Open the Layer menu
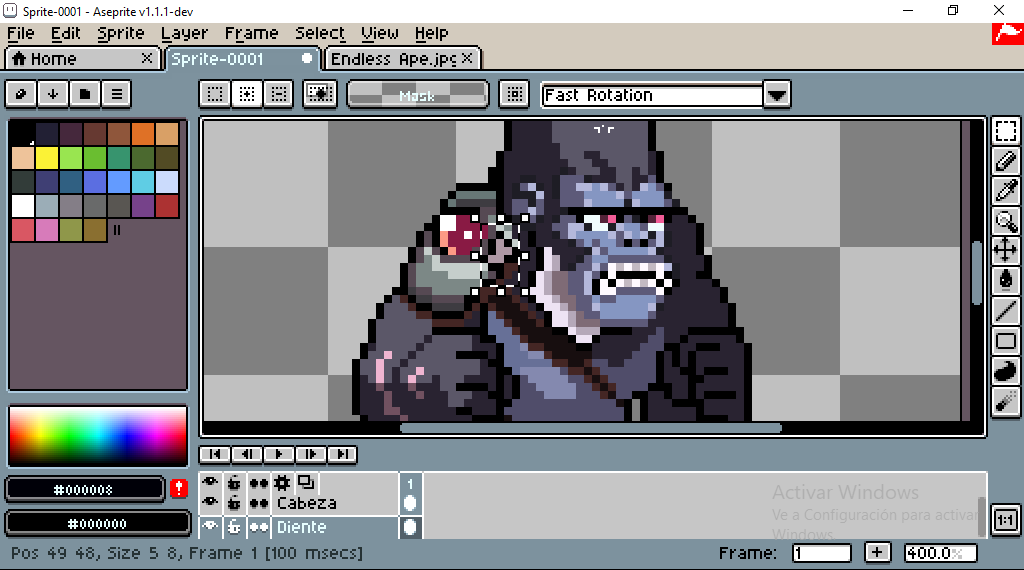The width and height of the screenshot is (1024, 570). coord(184,33)
